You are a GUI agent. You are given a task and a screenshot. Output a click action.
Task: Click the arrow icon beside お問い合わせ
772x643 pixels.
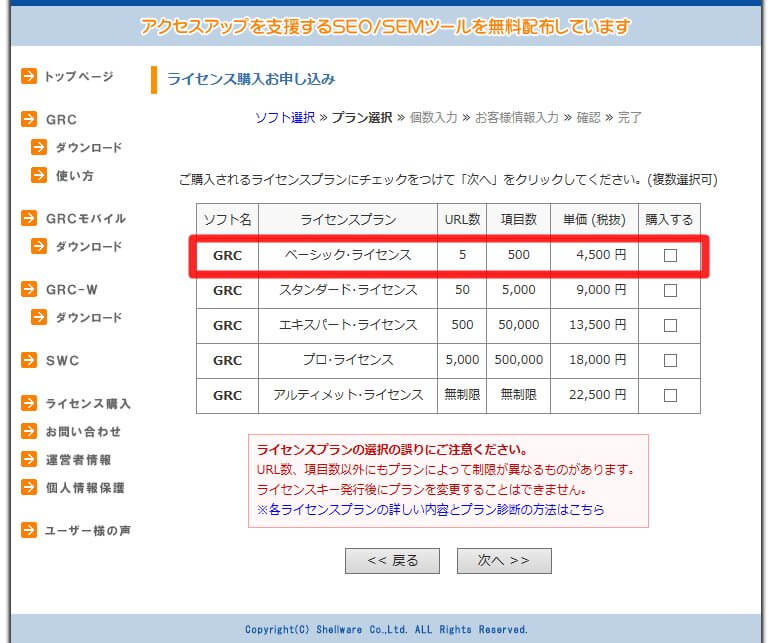click(x=29, y=431)
